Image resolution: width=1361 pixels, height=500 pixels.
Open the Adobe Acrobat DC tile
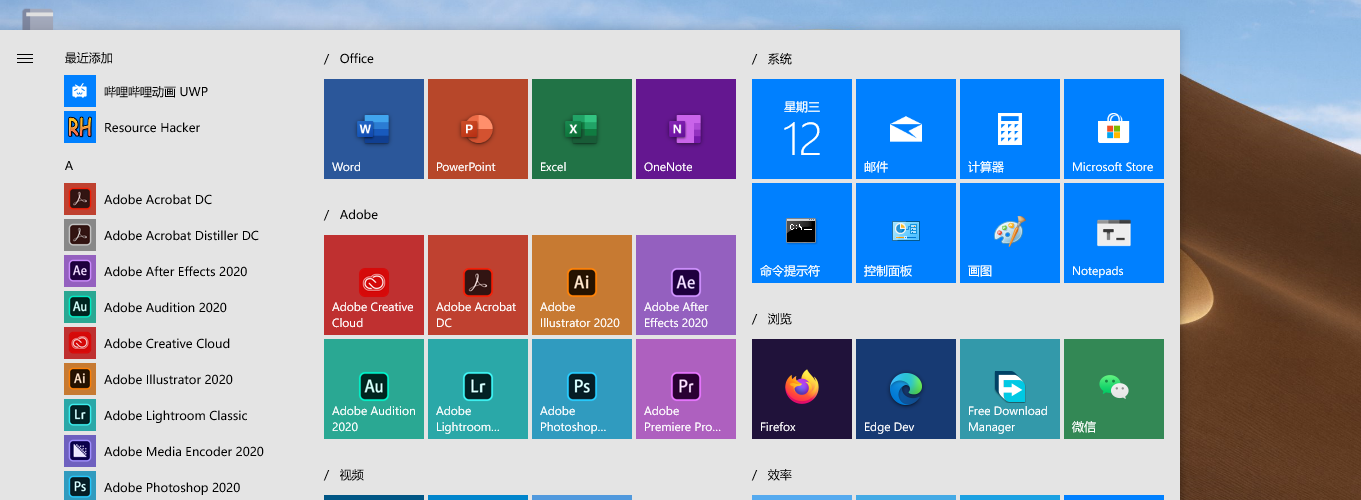coord(478,285)
